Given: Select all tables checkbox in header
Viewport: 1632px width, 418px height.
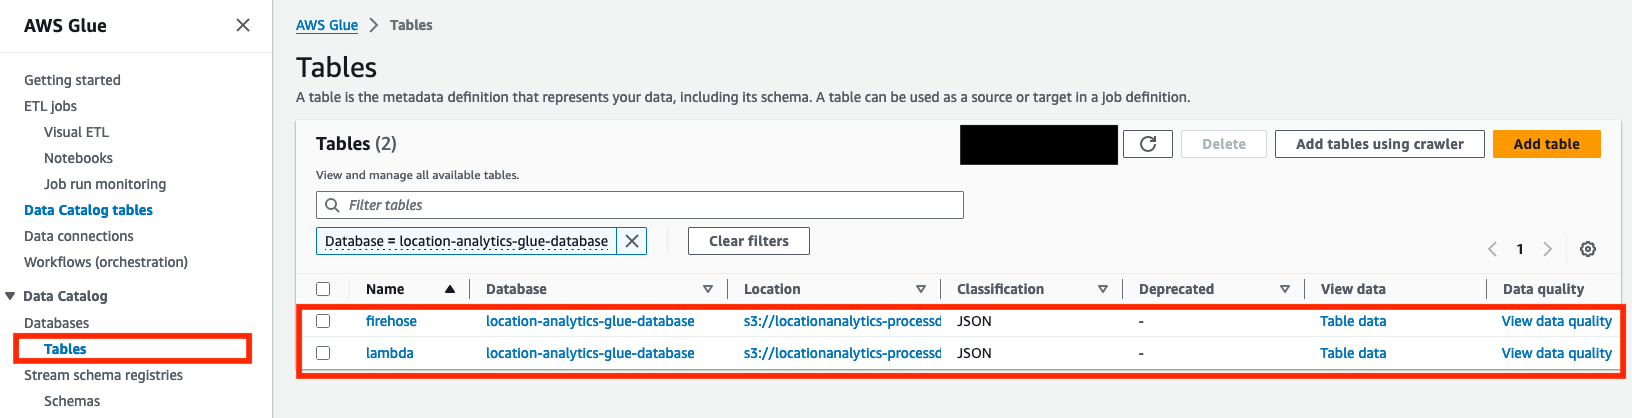Looking at the screenshot, I should [x=323, y=289].
